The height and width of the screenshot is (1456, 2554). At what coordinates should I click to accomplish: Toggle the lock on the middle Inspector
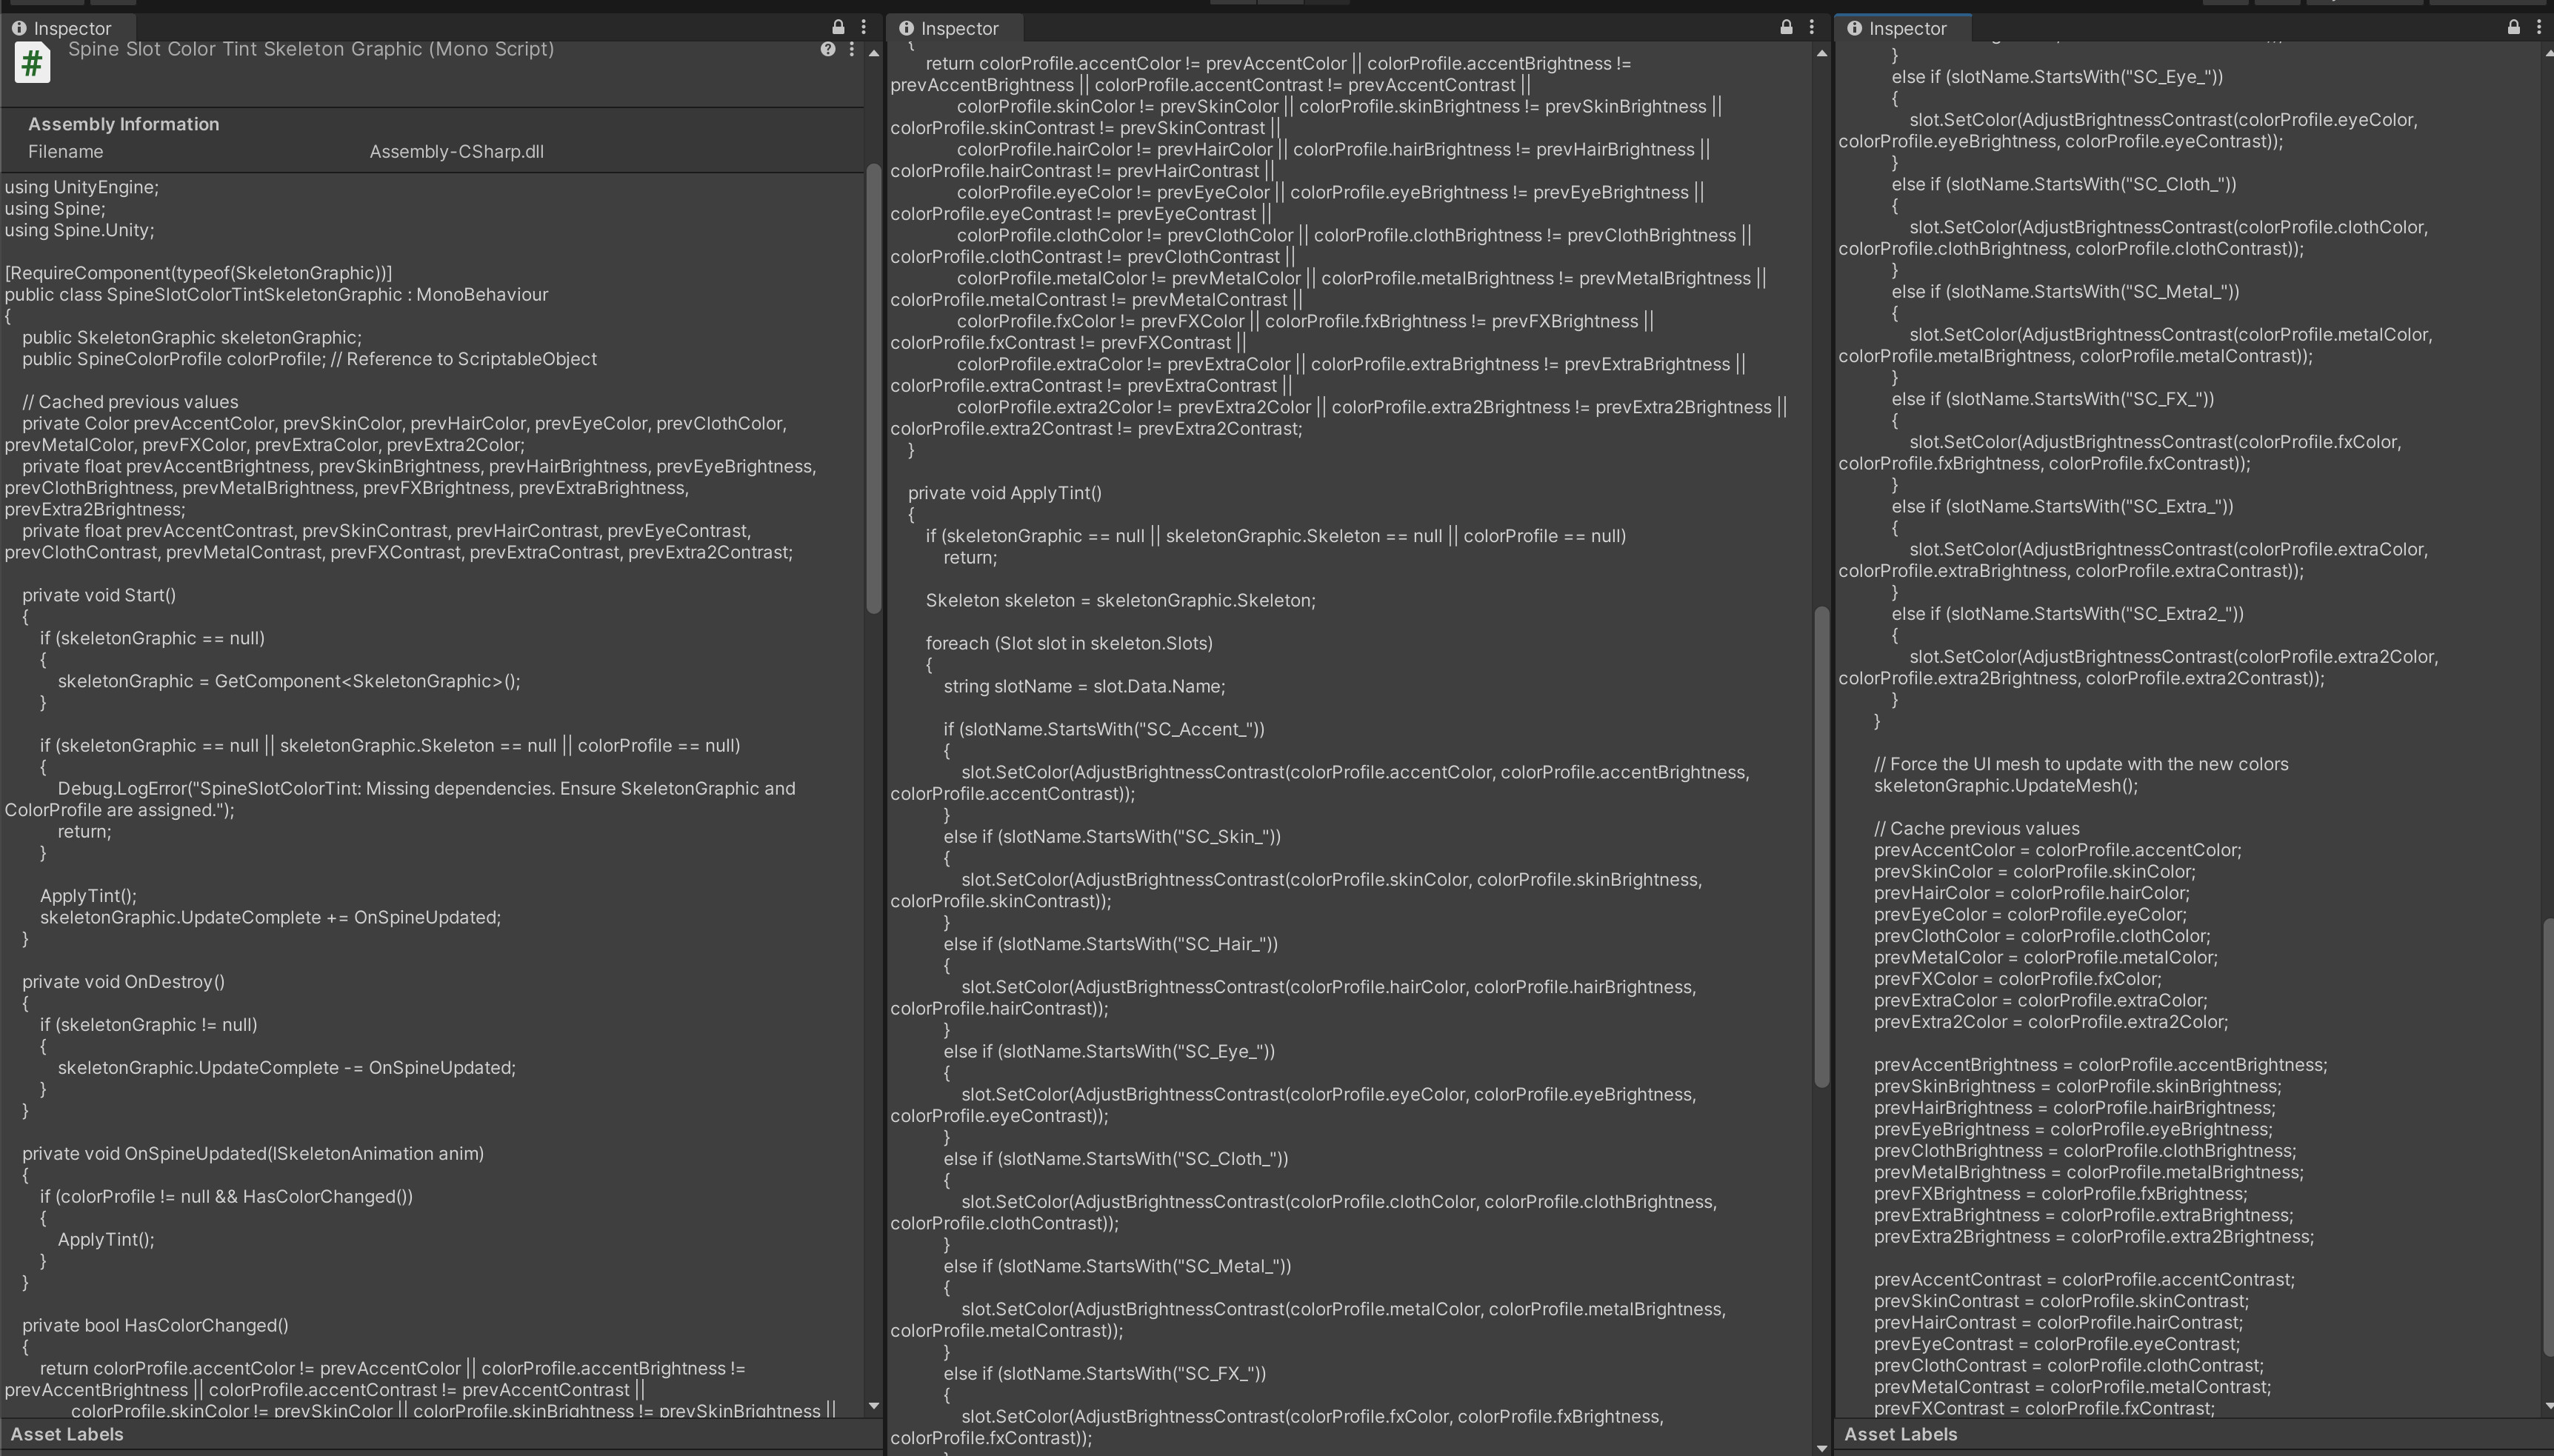(1789, 28)
